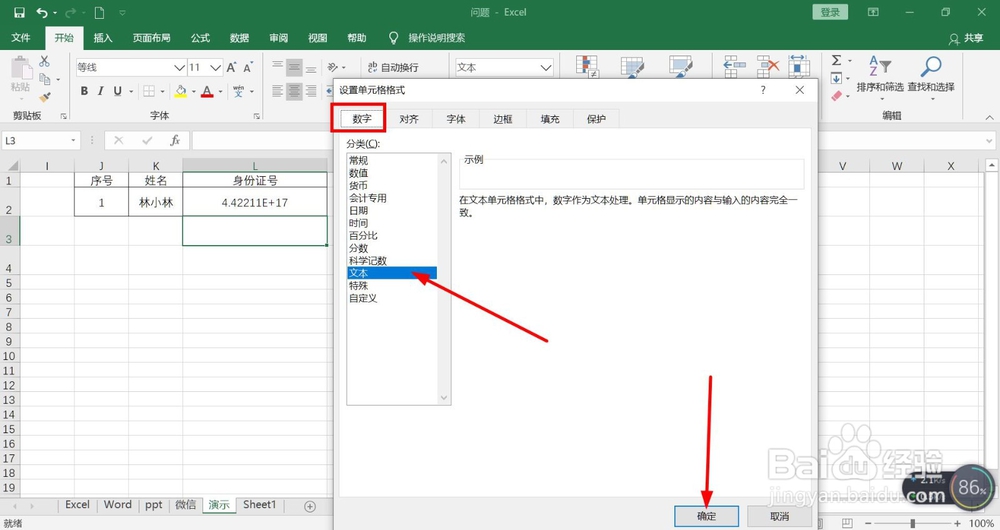Click the 共享 share button
The height and width of the screenshot is (530, 1000).
(966, 38)
